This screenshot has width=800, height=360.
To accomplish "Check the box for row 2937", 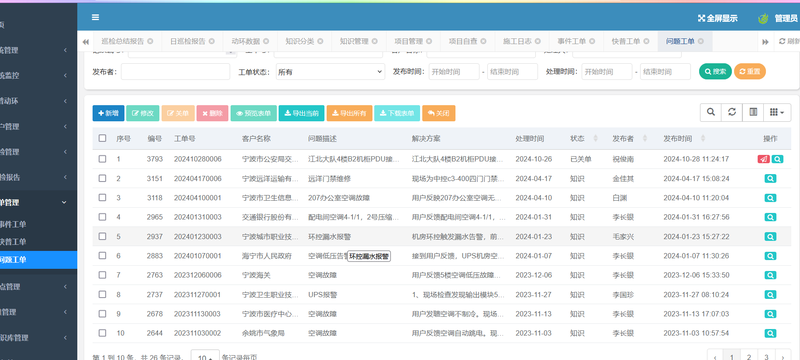I will [103, 237].
